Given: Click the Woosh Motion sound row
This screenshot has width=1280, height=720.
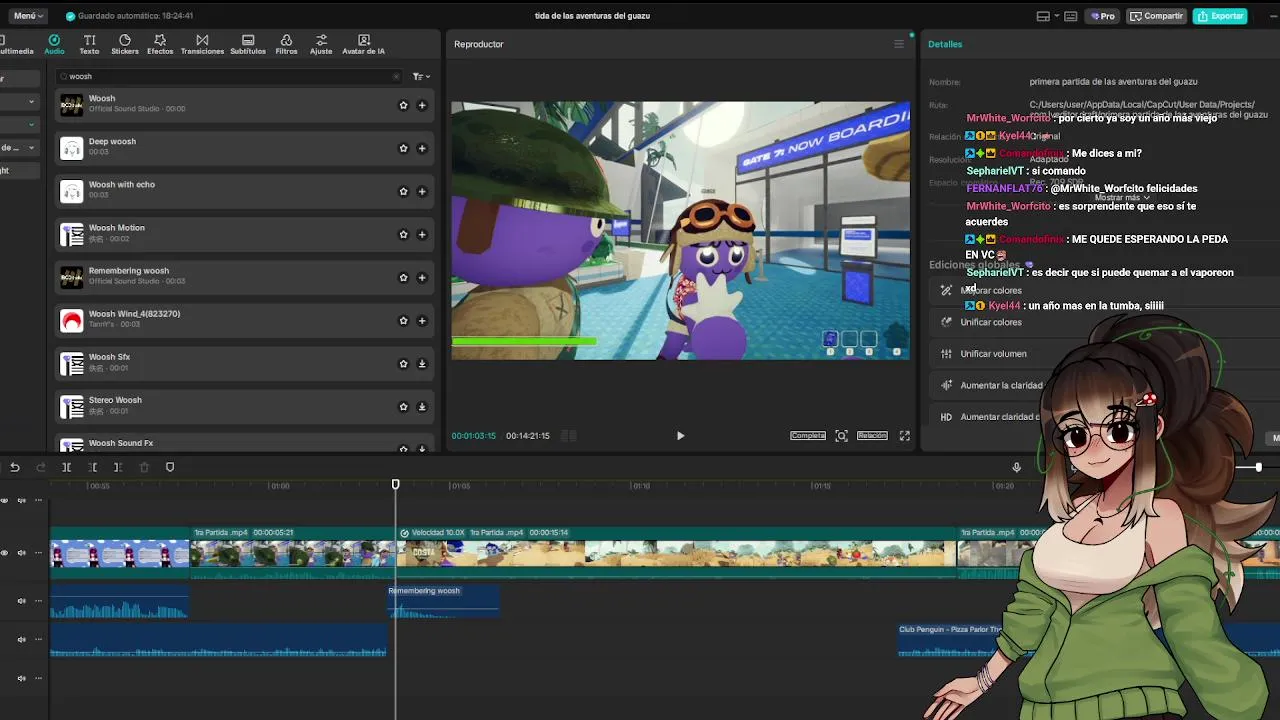Looking at the screenshot, I should click(x=245, y=234).
